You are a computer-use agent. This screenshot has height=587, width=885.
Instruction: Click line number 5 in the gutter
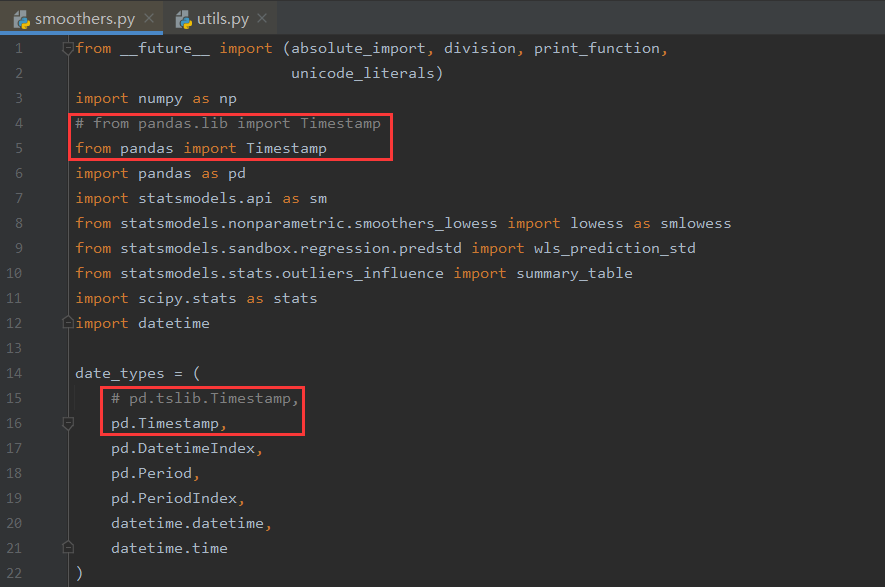click(19, 148)
